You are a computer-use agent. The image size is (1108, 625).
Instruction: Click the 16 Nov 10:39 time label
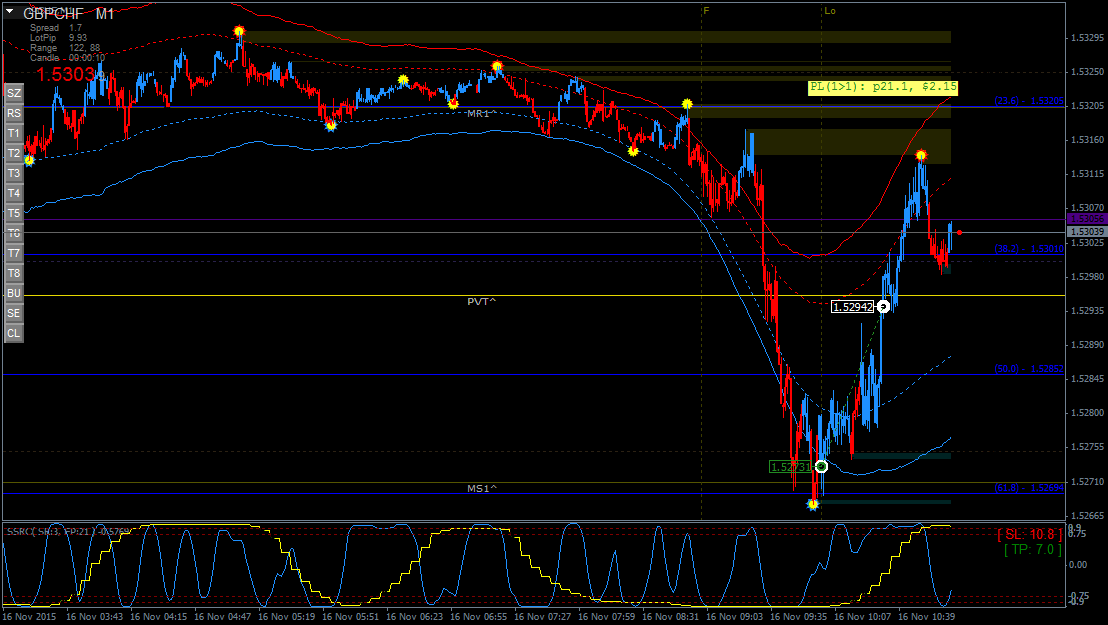tap(927, 617)
